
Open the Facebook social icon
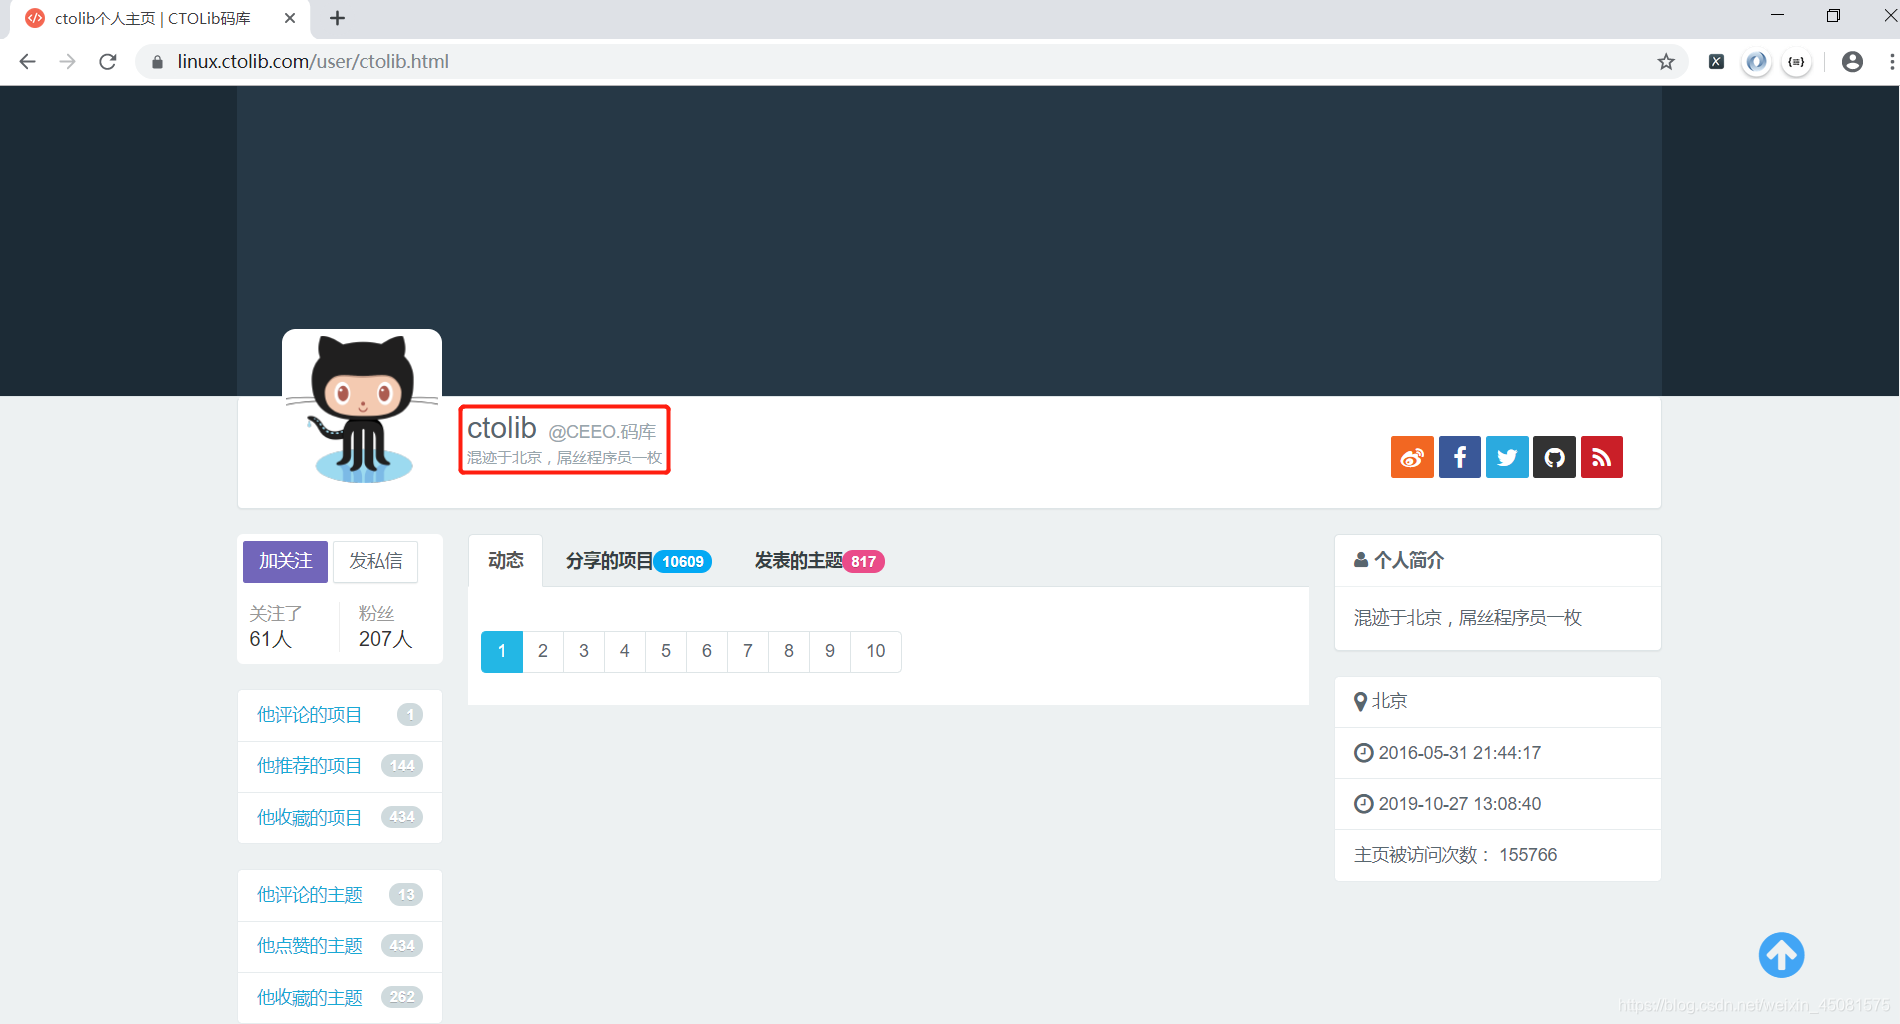point(1460,457)
